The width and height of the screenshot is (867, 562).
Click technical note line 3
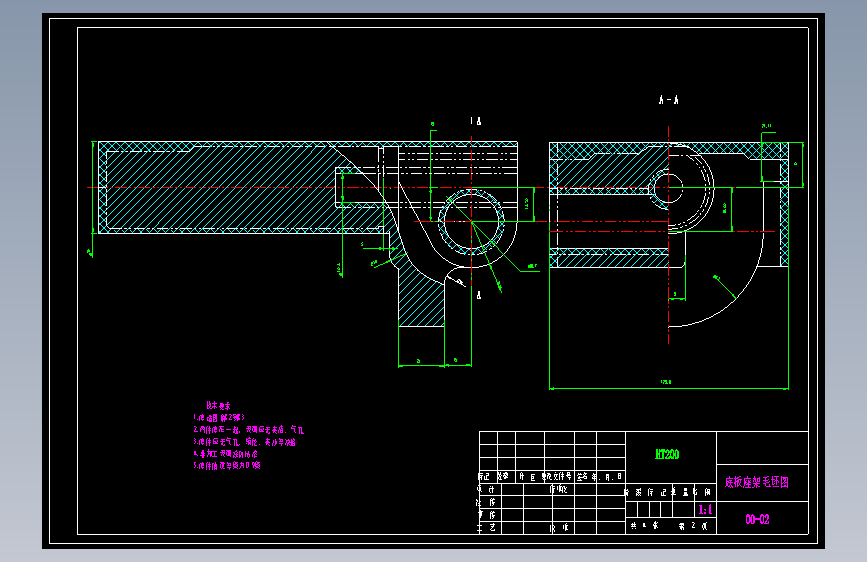point(244,442)
